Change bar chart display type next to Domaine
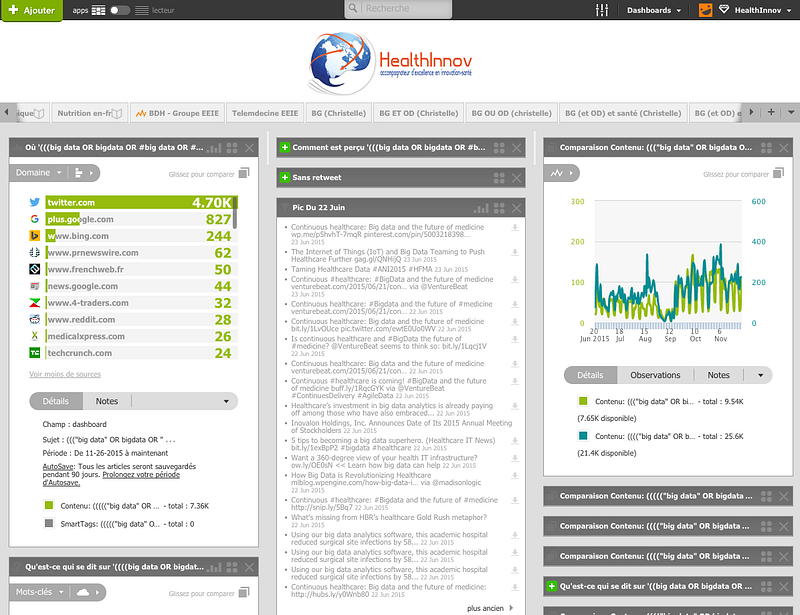 (84, 173)
